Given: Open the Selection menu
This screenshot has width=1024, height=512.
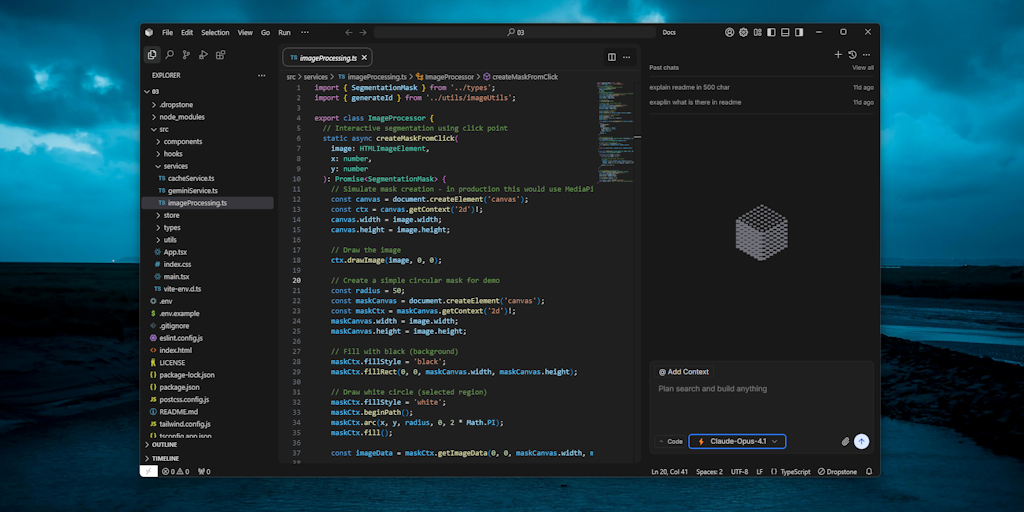Looking at the screenshot, I should [x=215, y=32].
